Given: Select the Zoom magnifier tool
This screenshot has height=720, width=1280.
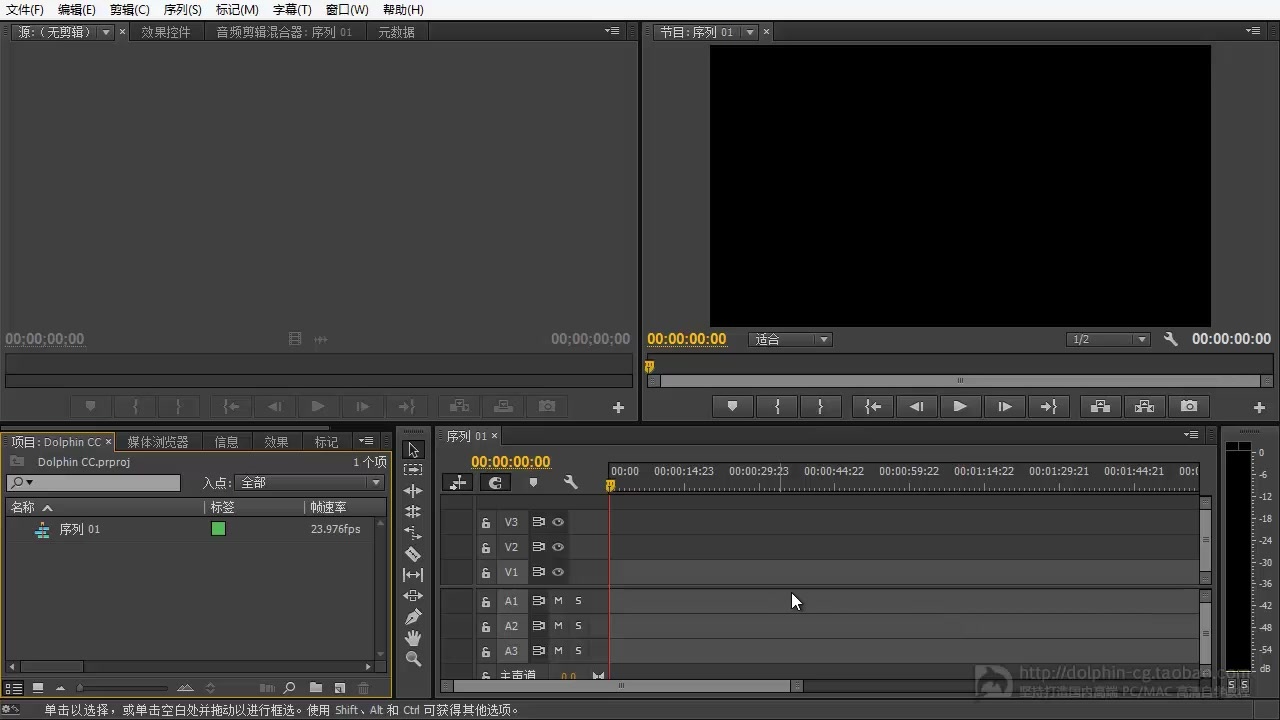Looking at the screenshot, I should [413, 659].
